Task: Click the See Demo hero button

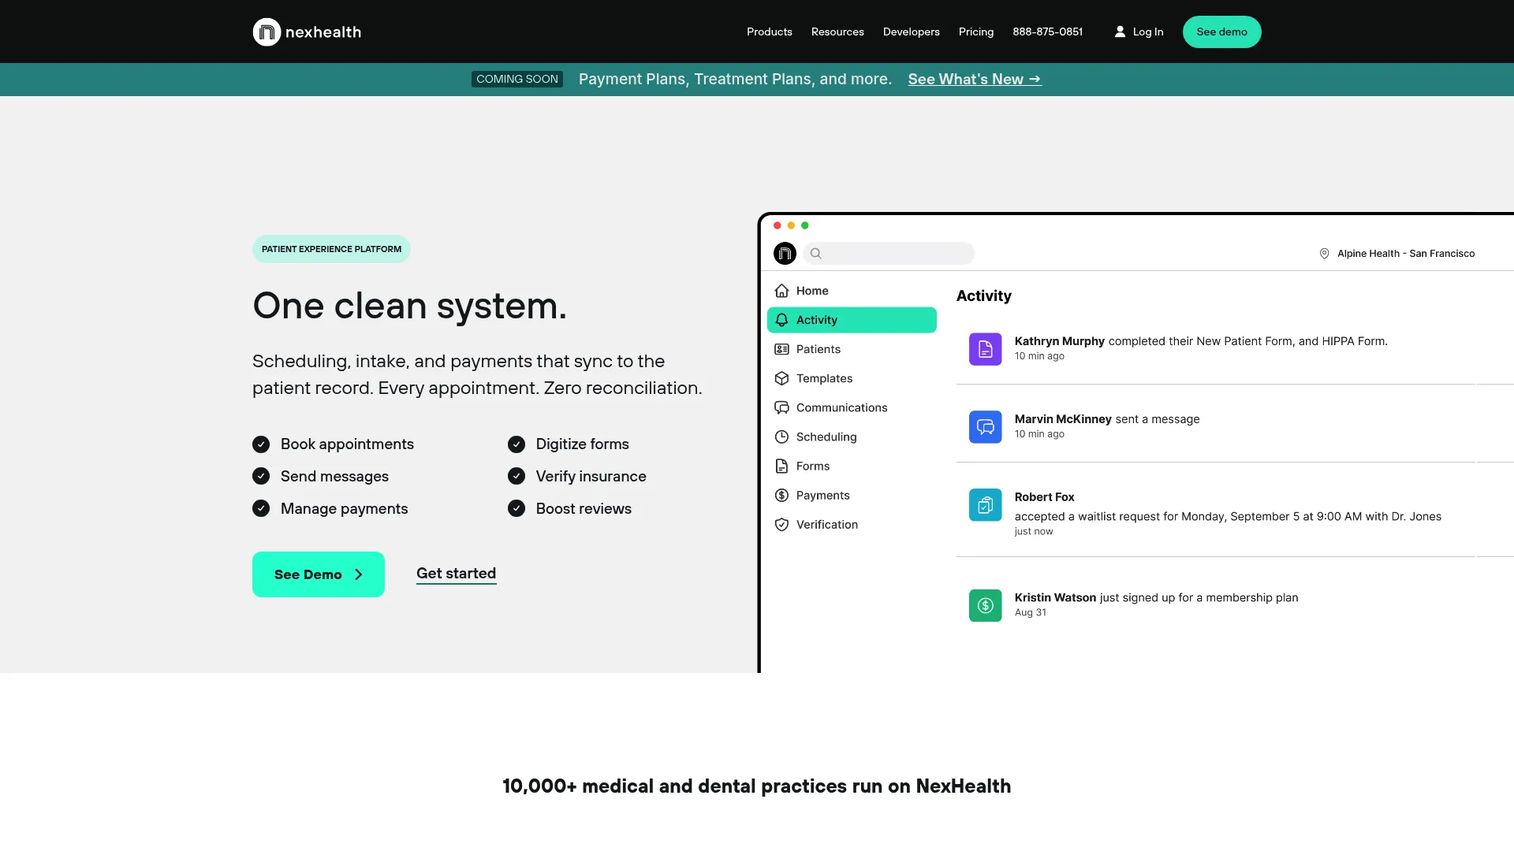Action: pyautogui.click(x=318, y=574)
